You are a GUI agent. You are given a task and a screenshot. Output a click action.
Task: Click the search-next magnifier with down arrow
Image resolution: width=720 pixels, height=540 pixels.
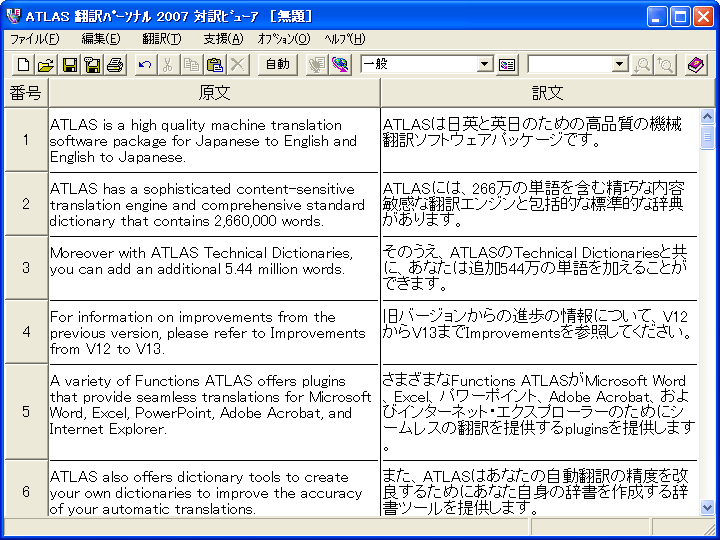pos(642,65)
